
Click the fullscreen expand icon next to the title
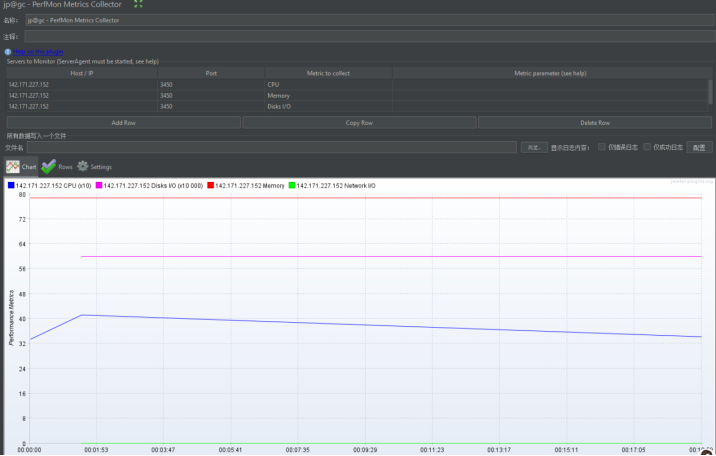point(138,4)
